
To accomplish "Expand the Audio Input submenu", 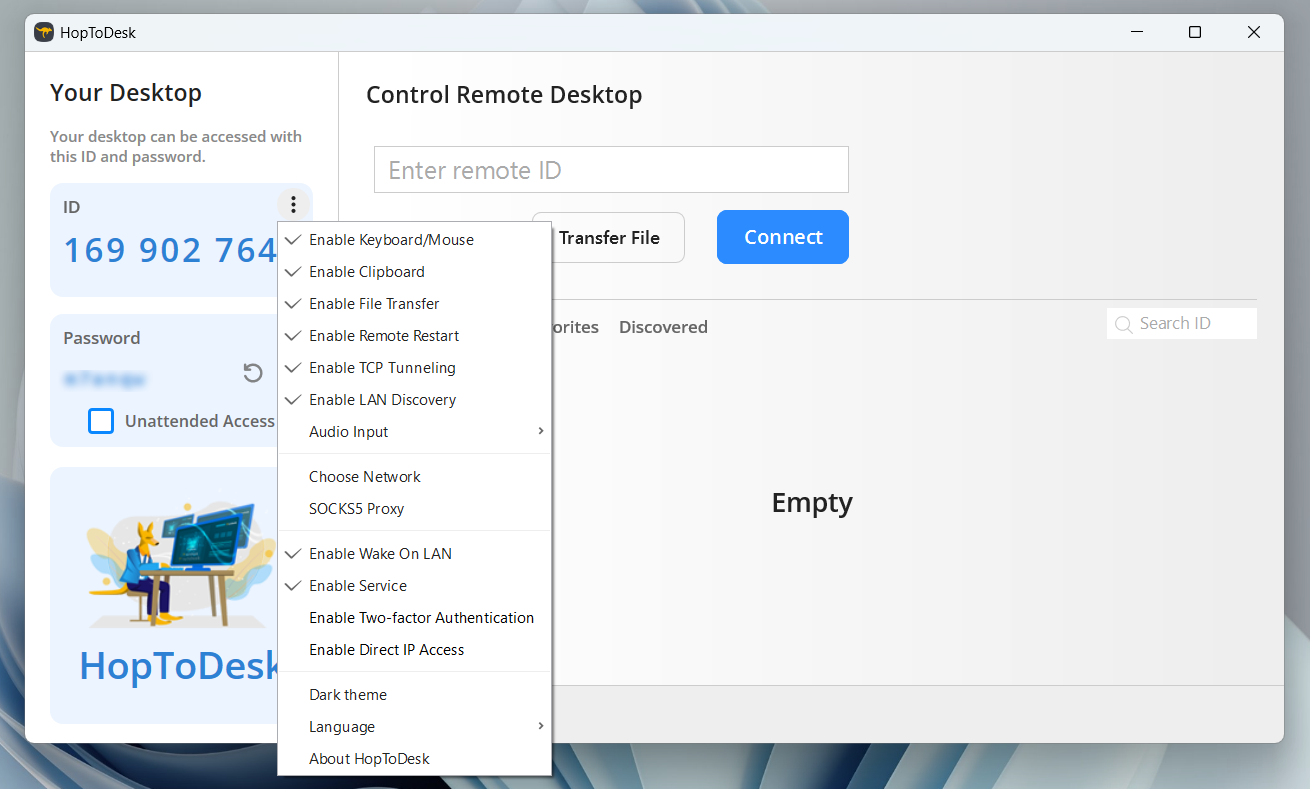I will [x=414, y=432].
